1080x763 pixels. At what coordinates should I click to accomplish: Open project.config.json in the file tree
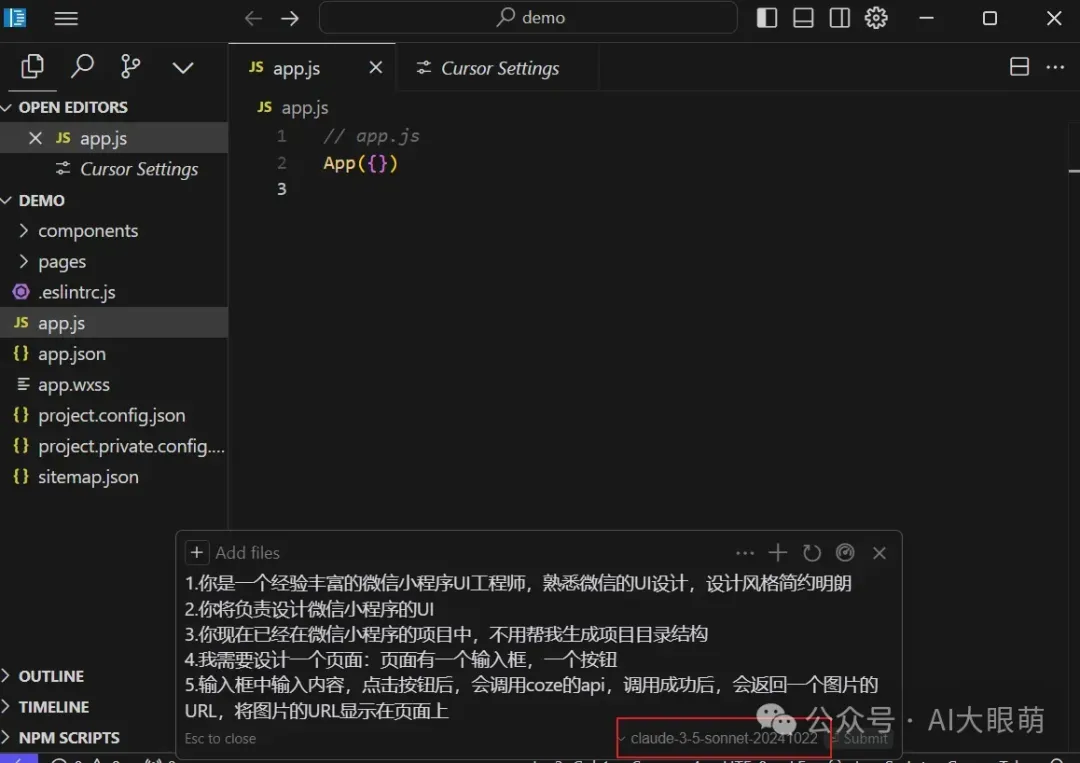tap(111, 416)
